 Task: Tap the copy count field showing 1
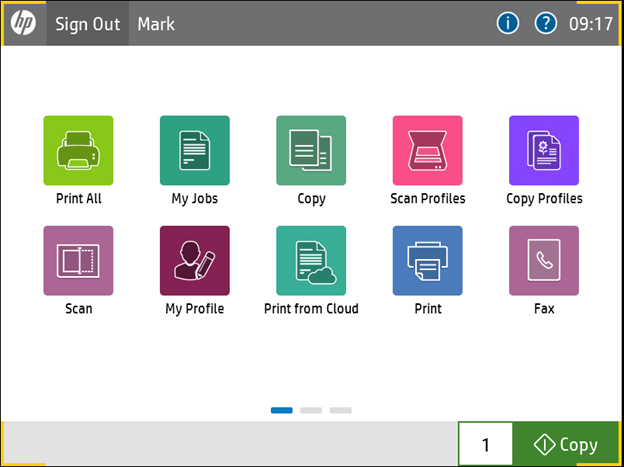click(485, 445)
